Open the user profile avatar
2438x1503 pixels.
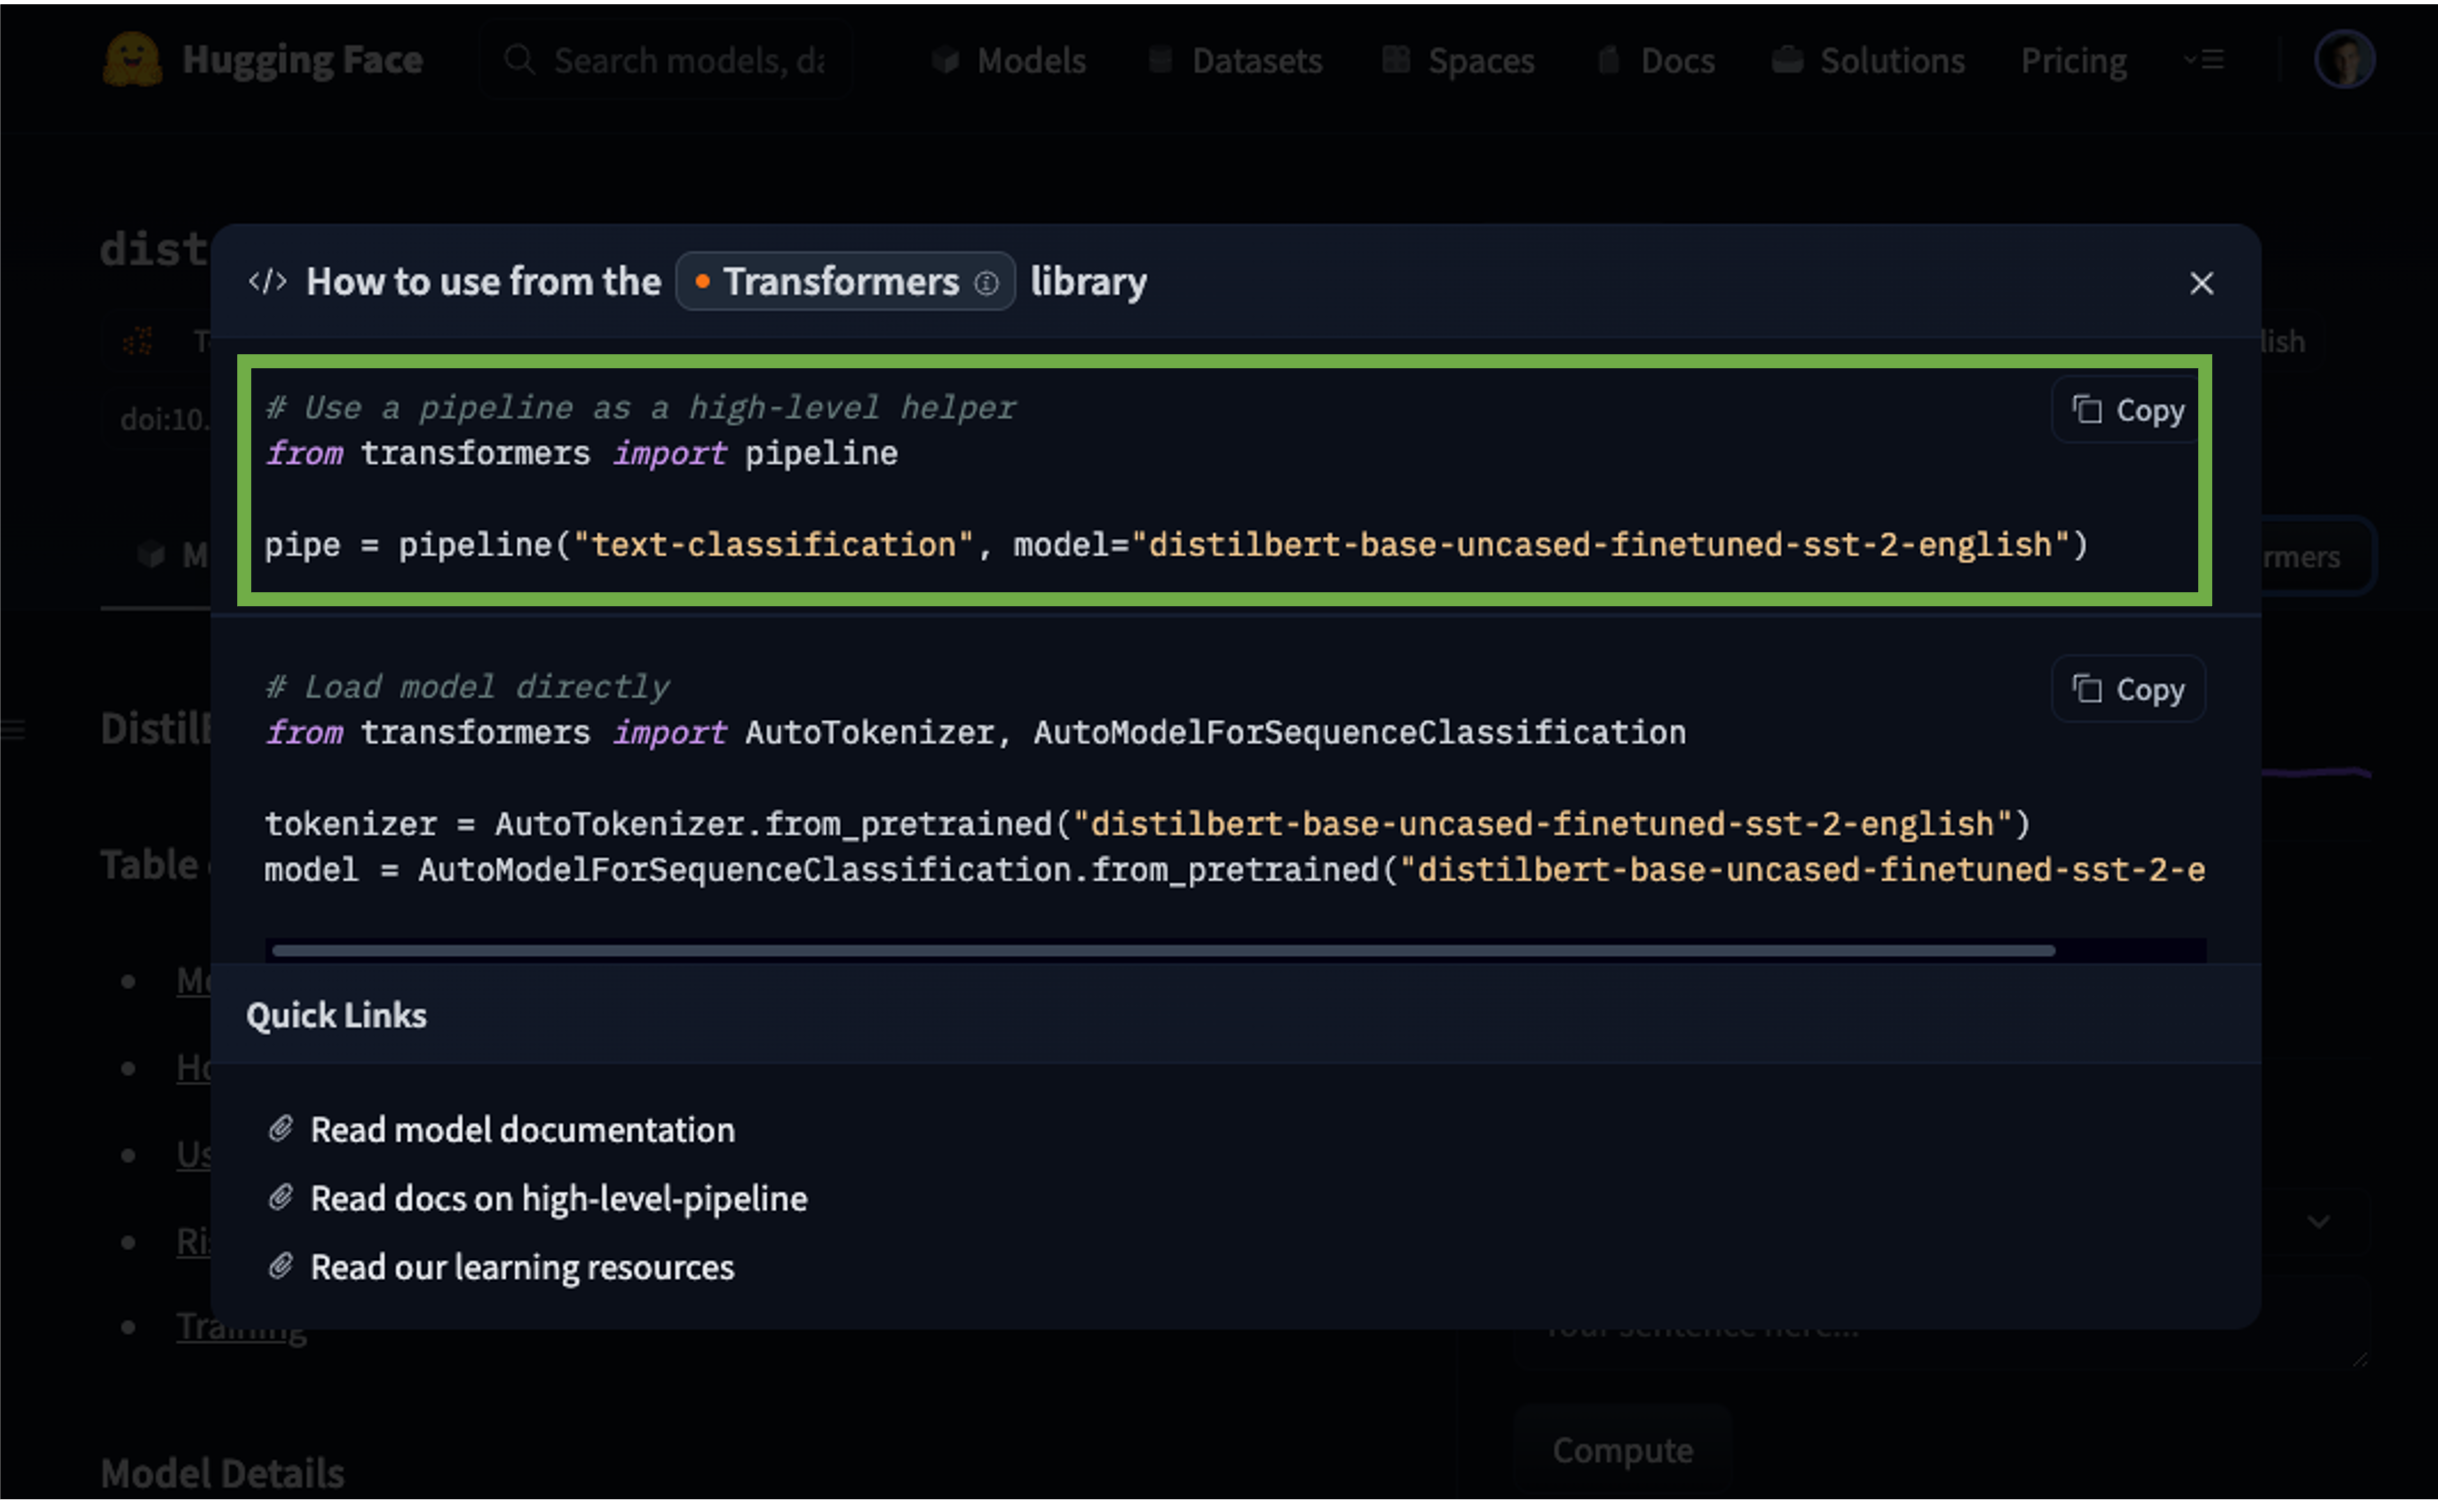[2343, 60]
